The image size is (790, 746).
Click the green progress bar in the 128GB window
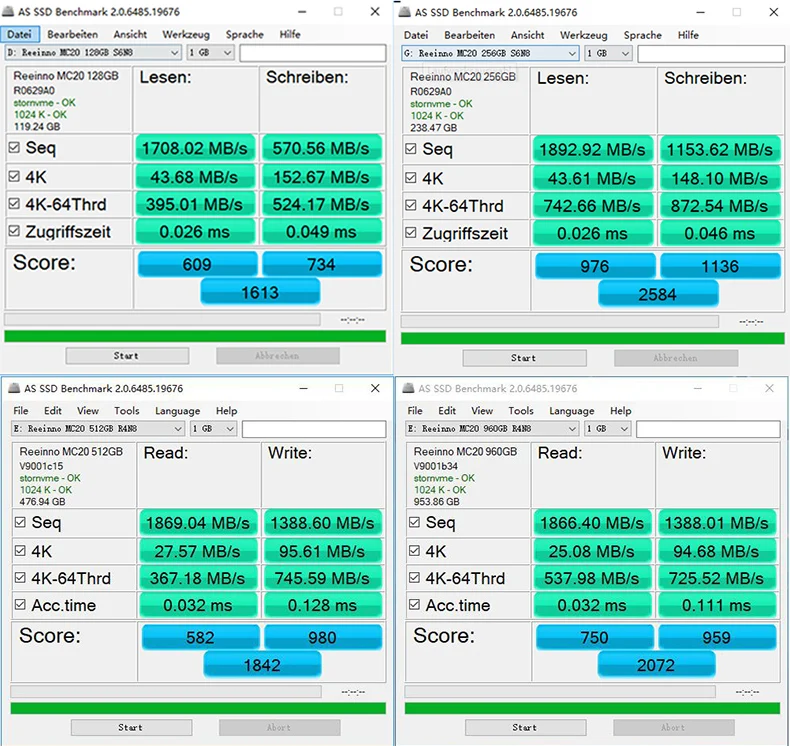(x=195, y=336)
